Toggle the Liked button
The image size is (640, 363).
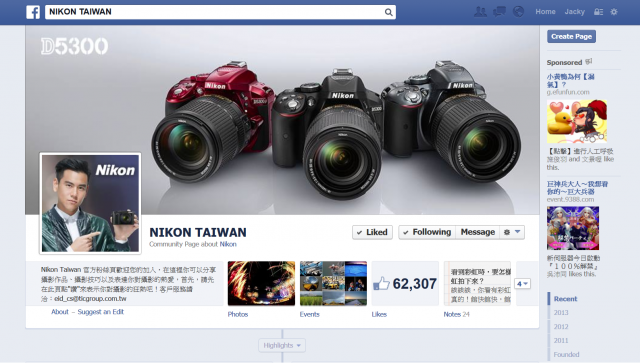[372, 232]
